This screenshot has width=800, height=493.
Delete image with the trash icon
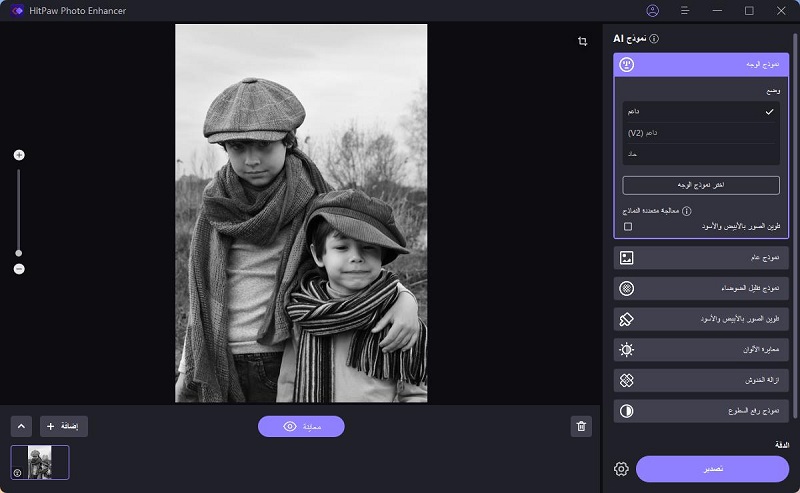click(581, 427)
